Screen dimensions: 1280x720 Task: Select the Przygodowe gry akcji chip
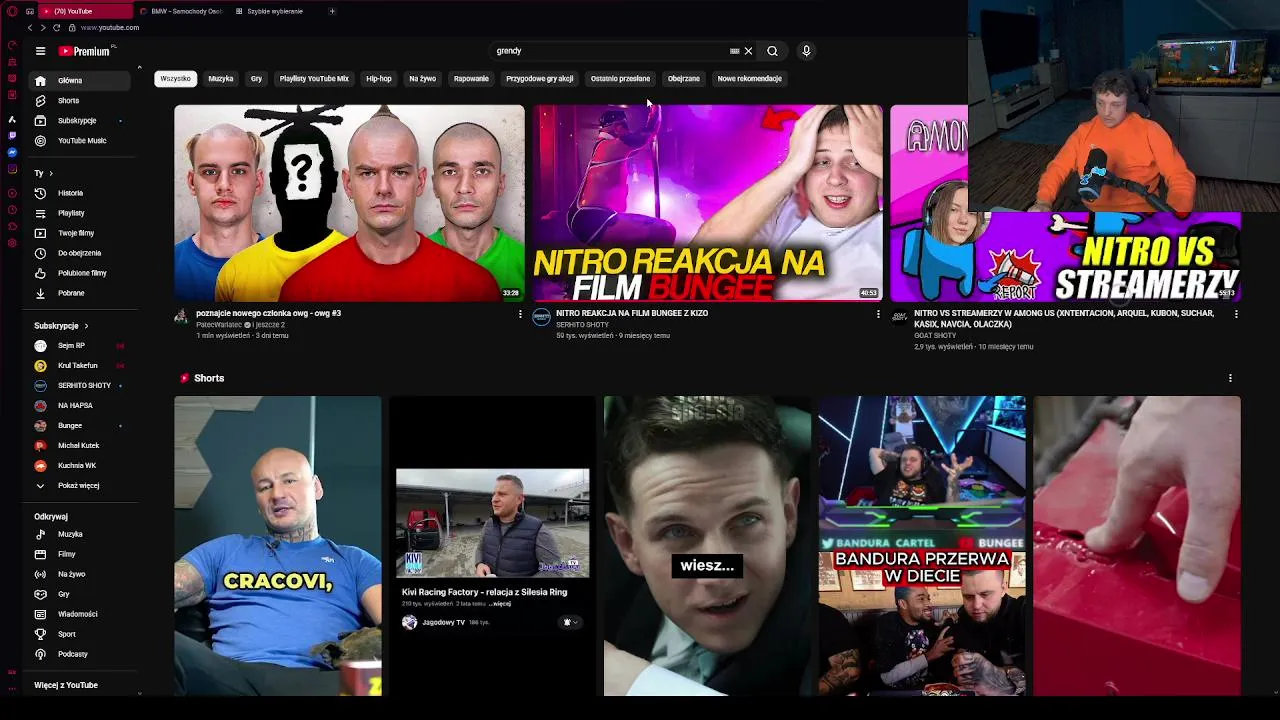(540, 78)
